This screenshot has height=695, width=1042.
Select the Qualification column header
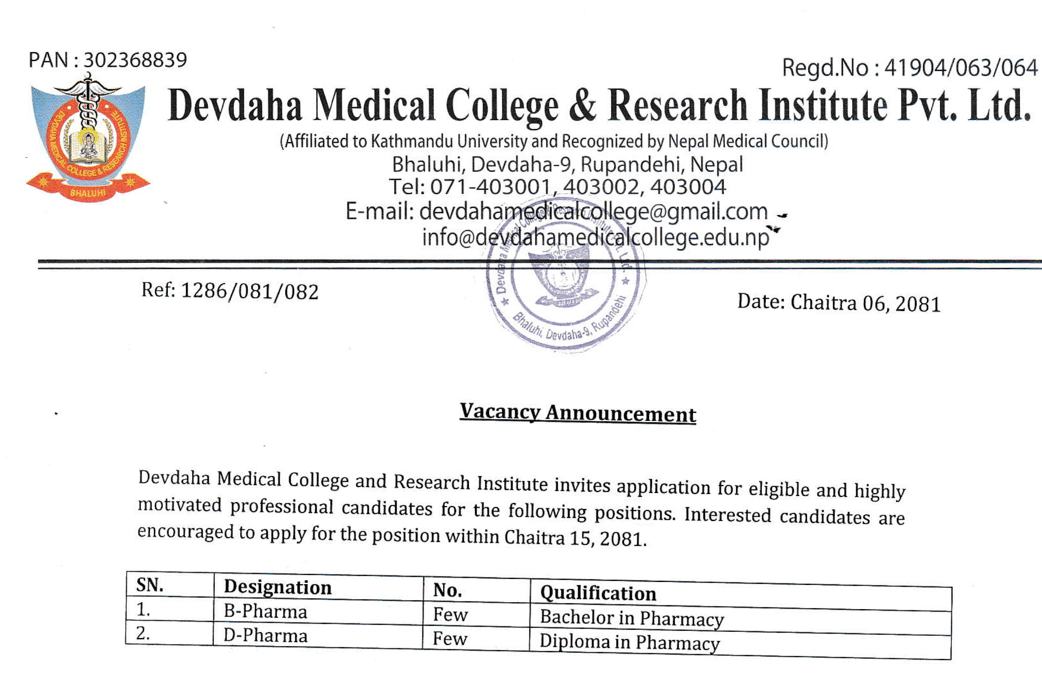coord(599,593)
